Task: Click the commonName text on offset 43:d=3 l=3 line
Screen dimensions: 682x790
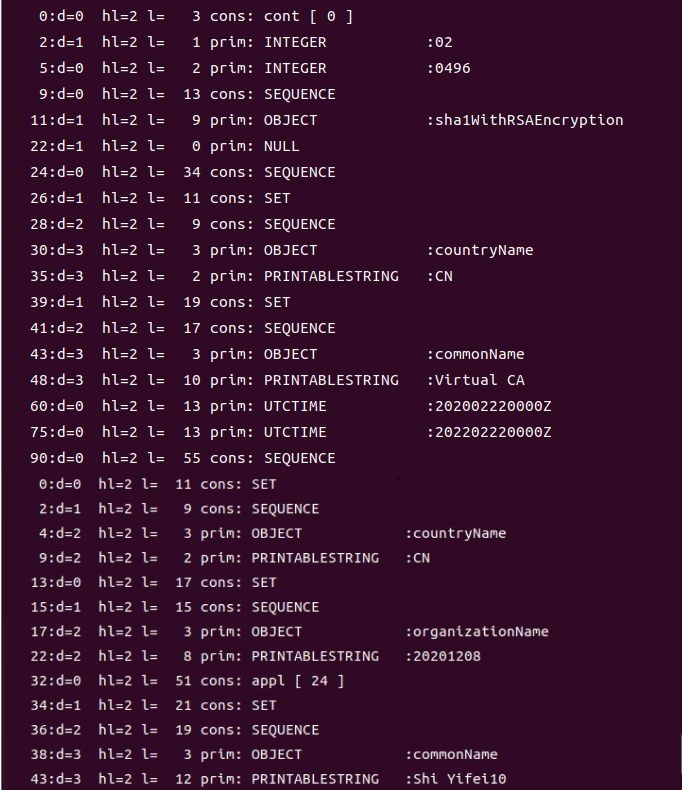Action: pos(478,354)
